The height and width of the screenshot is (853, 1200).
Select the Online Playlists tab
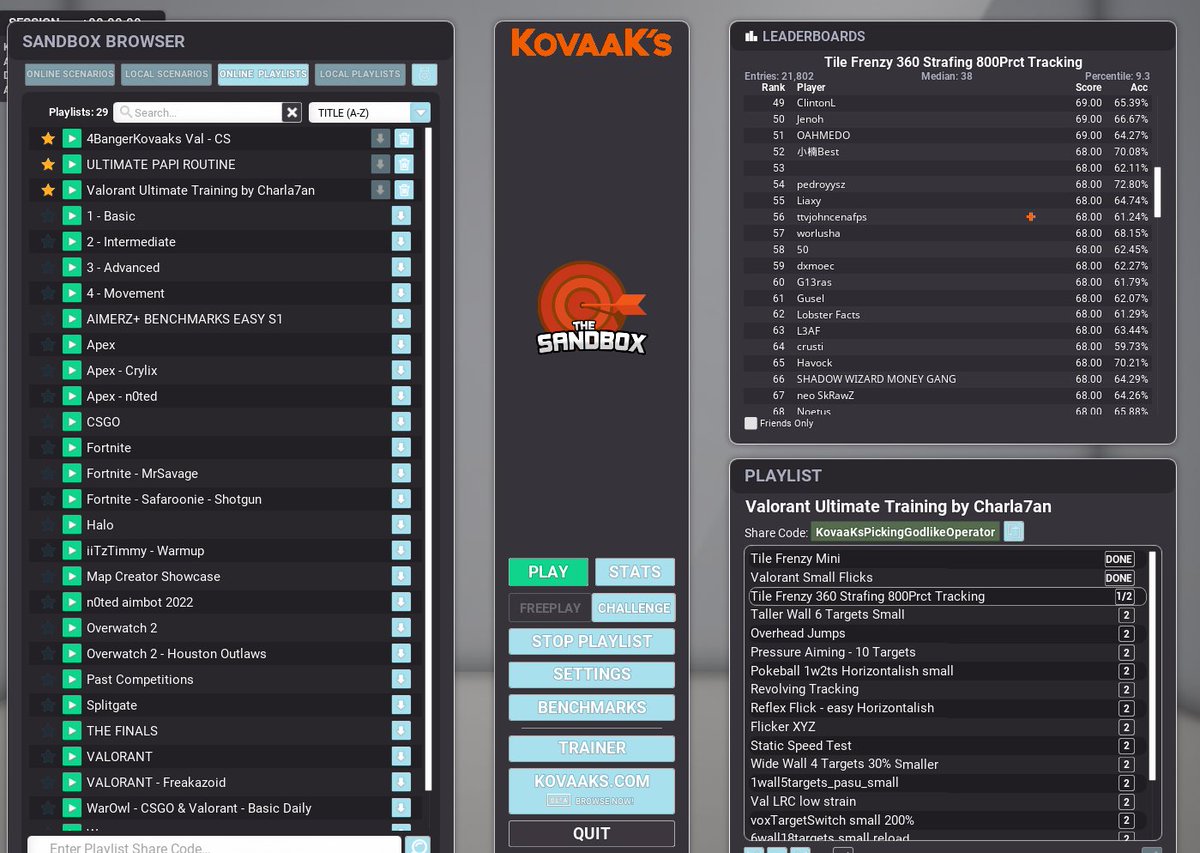263,74
